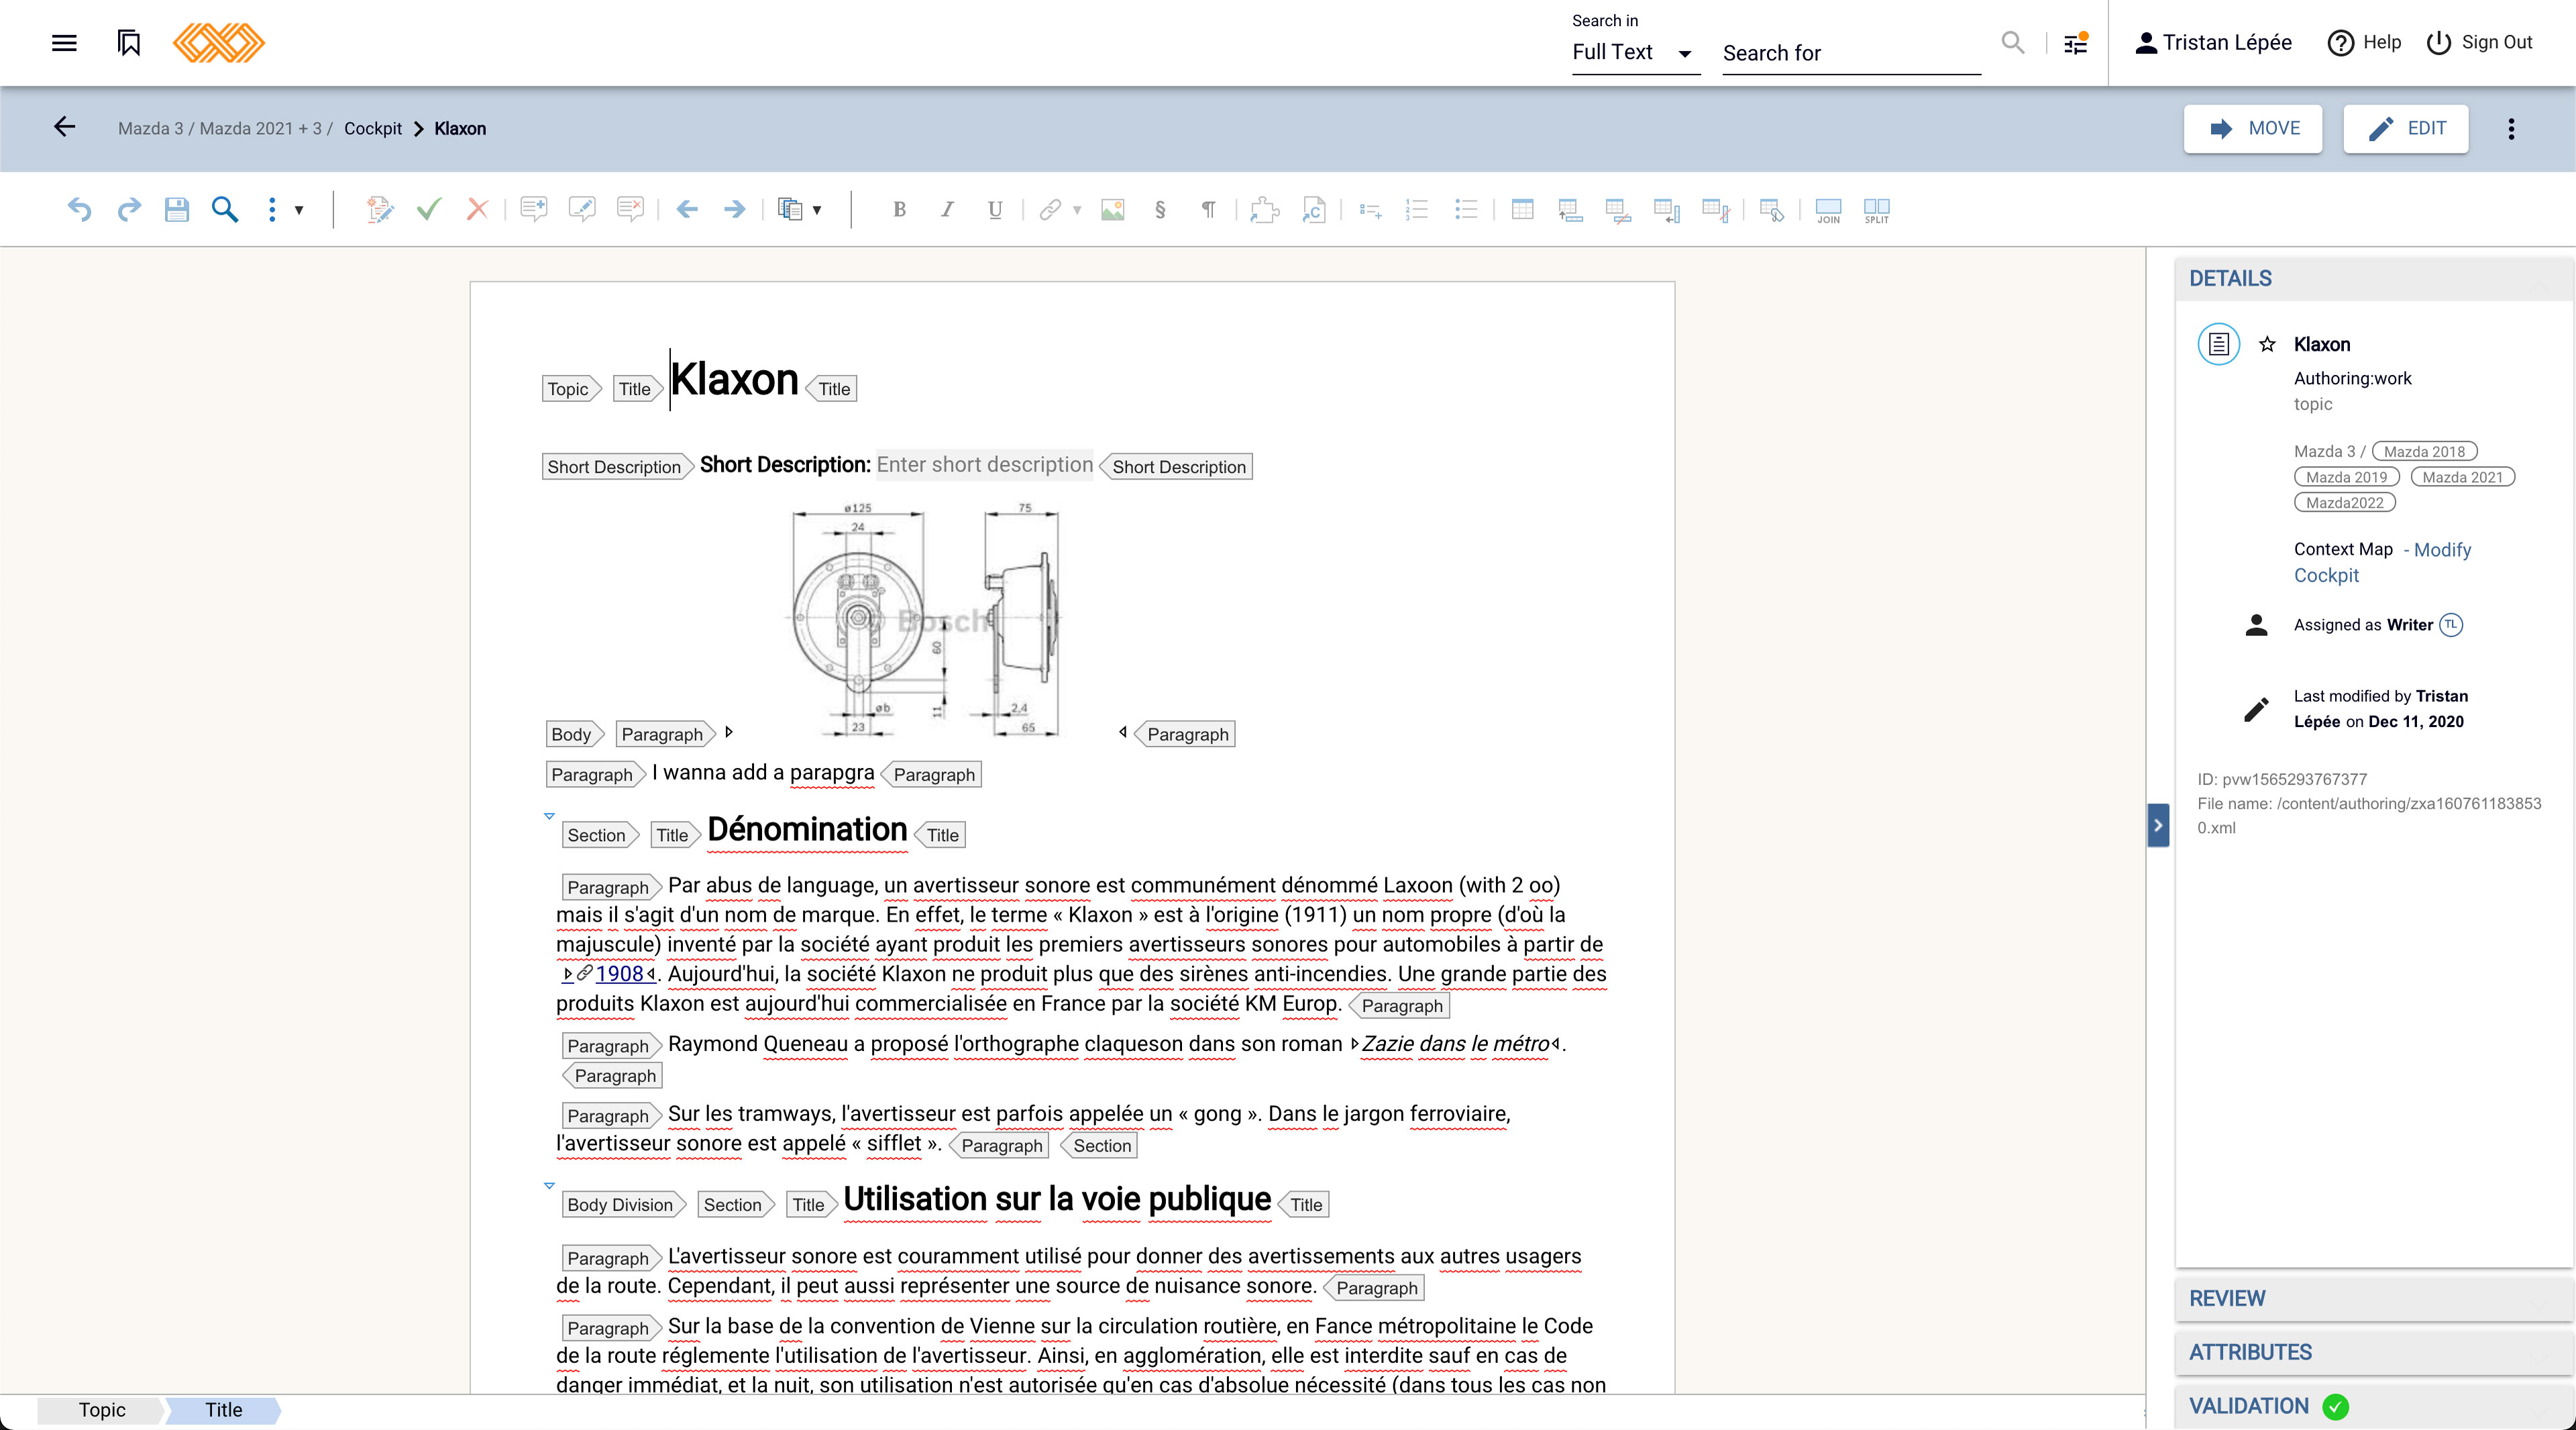Screen dimensions: 2576x1430
Task: Expand toolbar more-options dropdown arrow
Action: pyautogui.click(x=299, y=210)
